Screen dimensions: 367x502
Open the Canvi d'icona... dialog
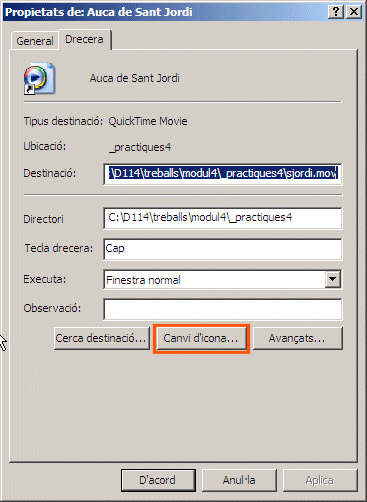coord(201,338)
